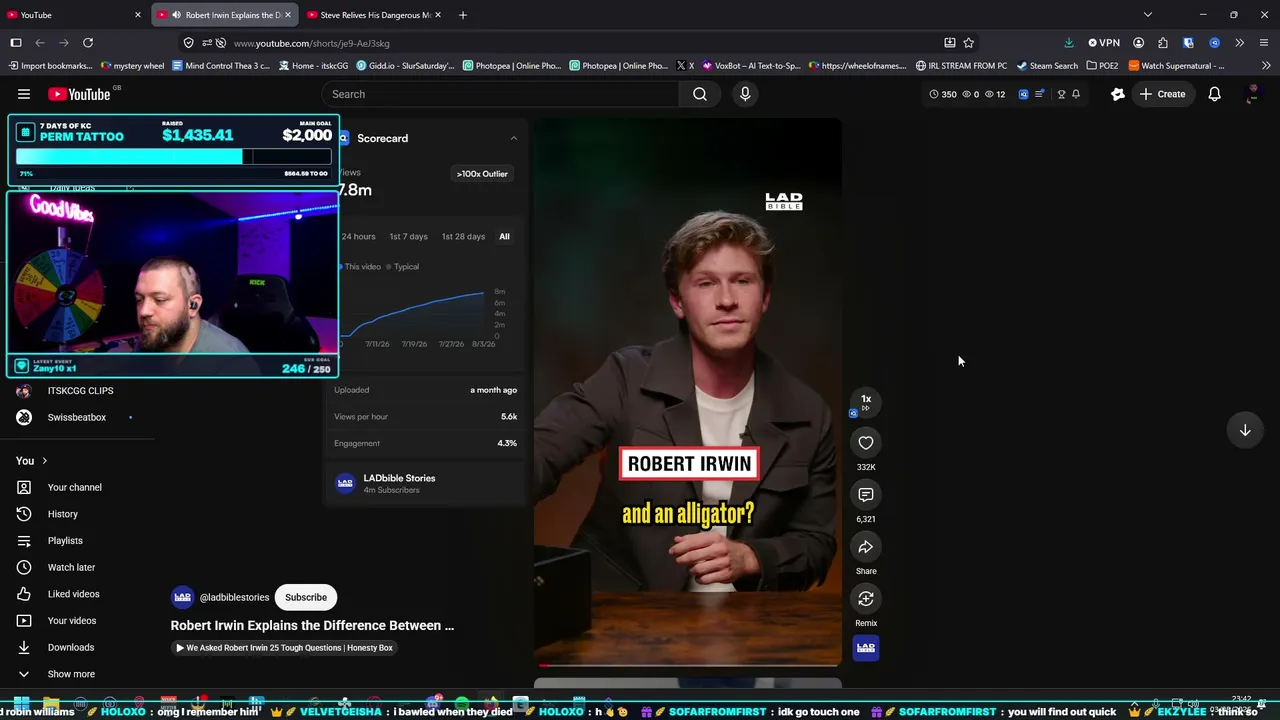The width and height of the screenshot is (1280, 720).
Task: Show more browser toolbar extensions
Action: pos(1239,43)
